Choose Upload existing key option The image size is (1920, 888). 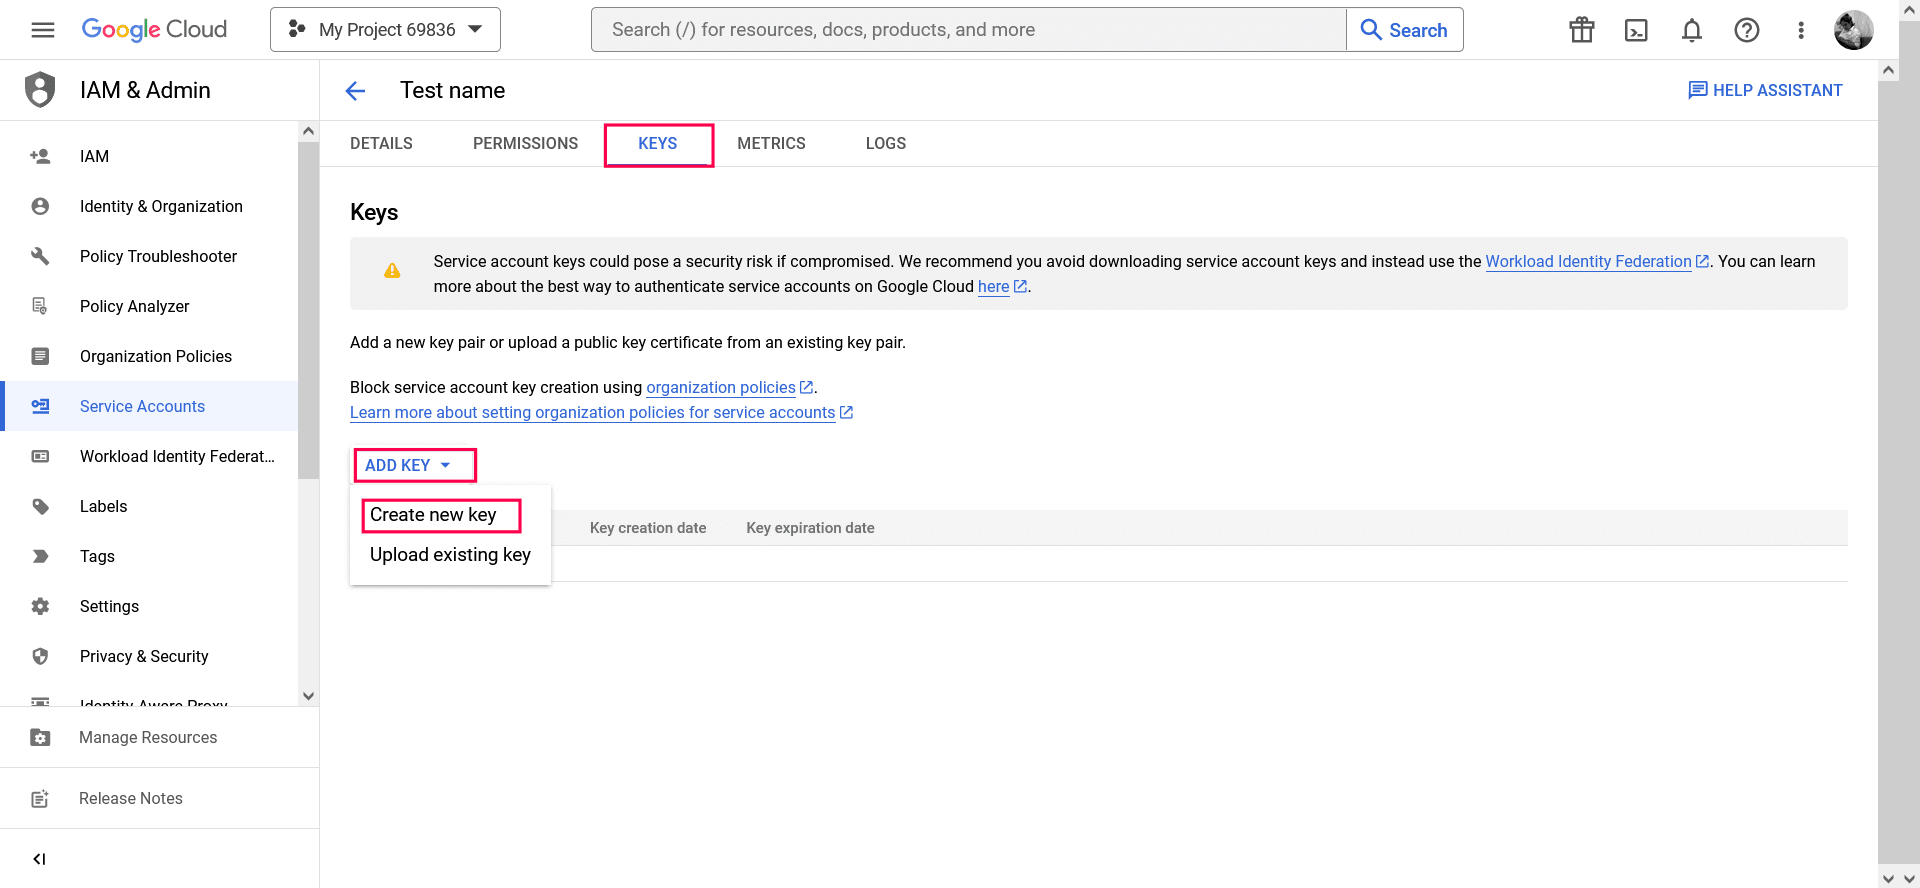(450, 555)
